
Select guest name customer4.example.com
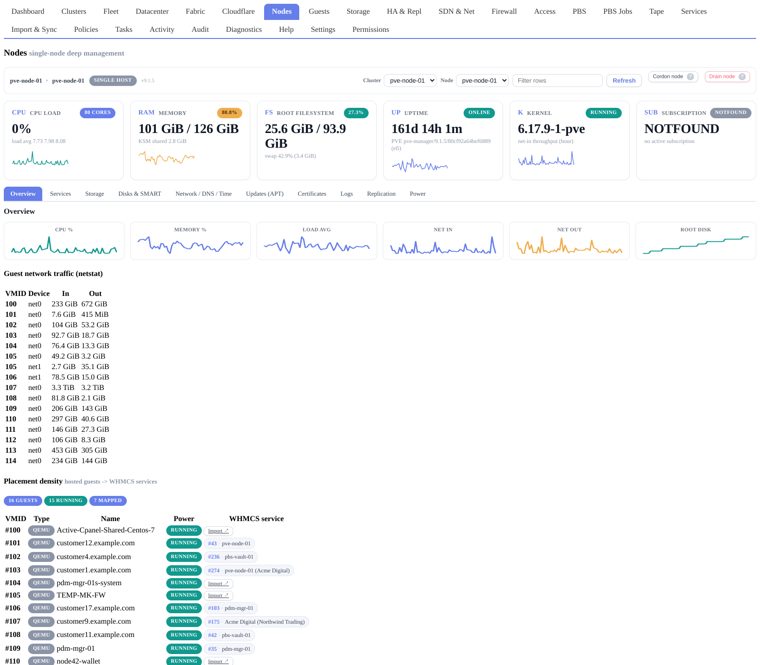(94, 557)
